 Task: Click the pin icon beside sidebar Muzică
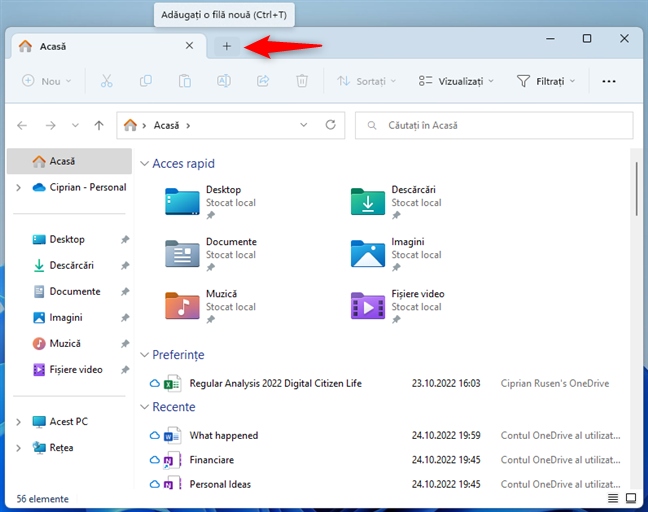125,343
